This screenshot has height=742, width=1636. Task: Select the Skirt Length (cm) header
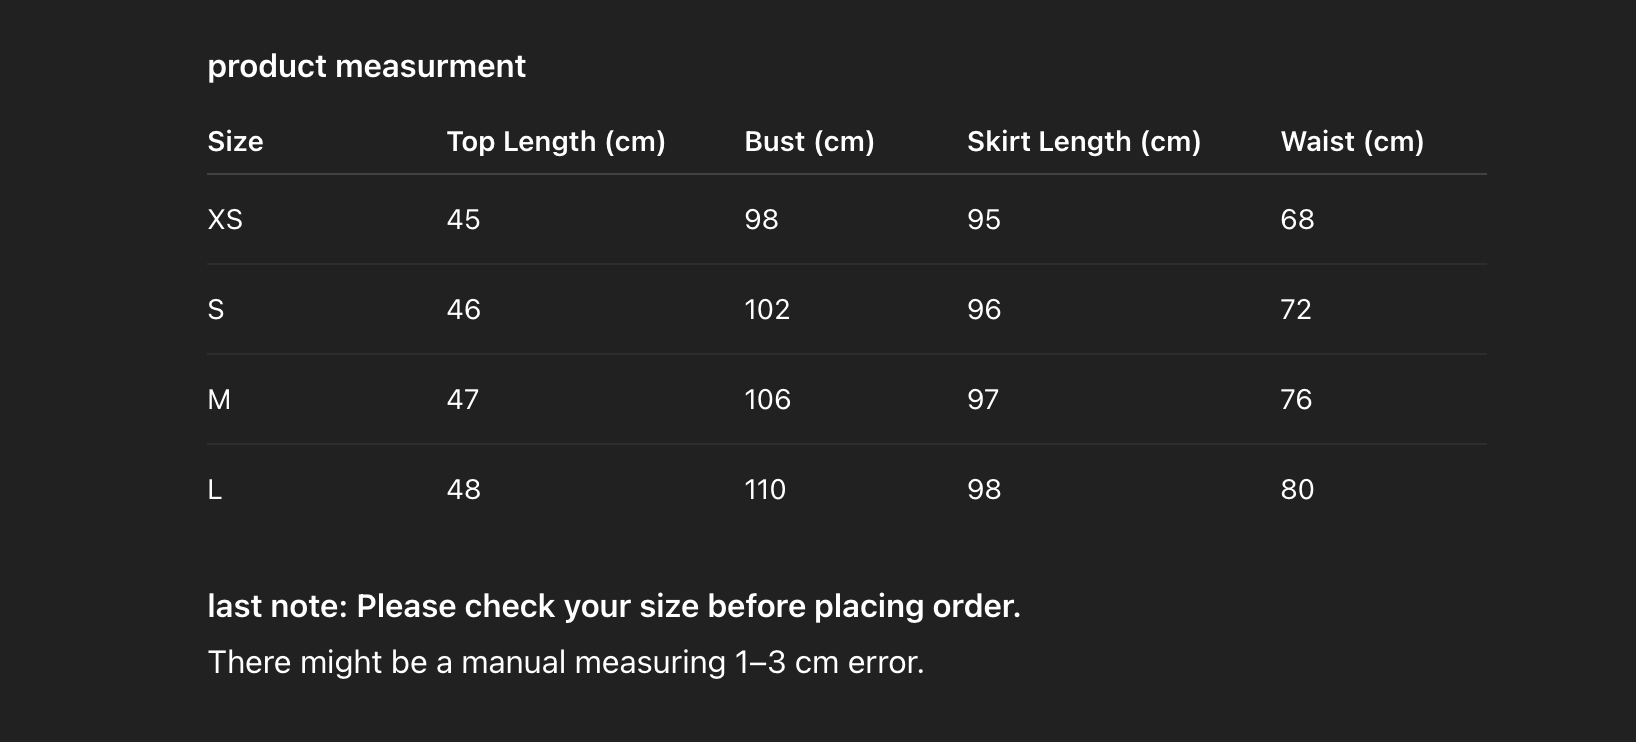[x=1083, y=141]
